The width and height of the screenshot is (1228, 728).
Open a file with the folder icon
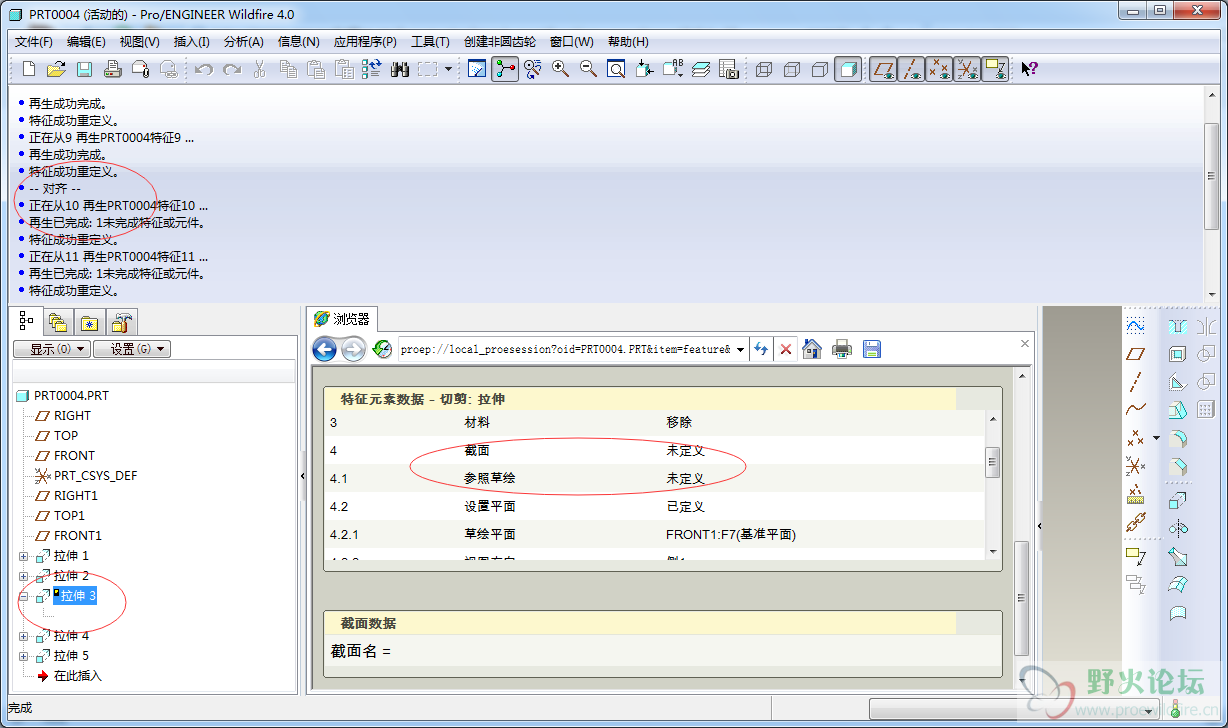[x=56, y=69]
